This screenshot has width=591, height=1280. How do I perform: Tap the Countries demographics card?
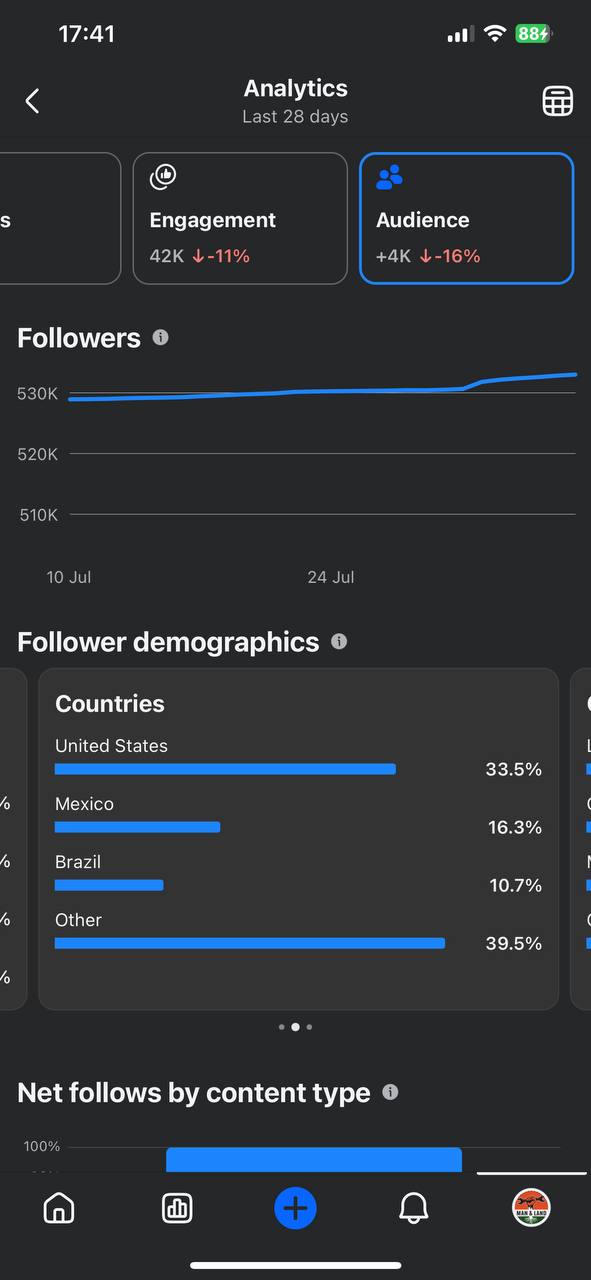pyautogui.click(x=298, y=839)
